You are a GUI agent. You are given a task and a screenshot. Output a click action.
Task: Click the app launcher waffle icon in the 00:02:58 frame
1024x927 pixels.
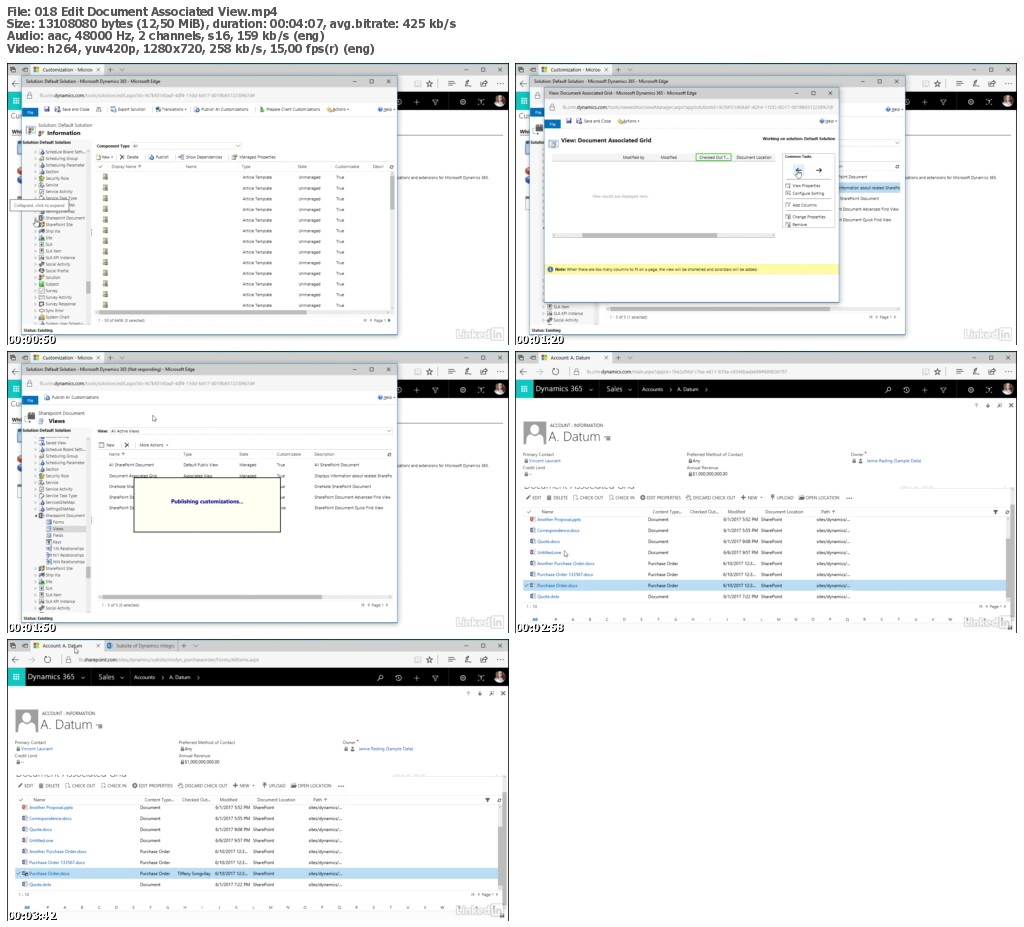[x=524, y=389]
